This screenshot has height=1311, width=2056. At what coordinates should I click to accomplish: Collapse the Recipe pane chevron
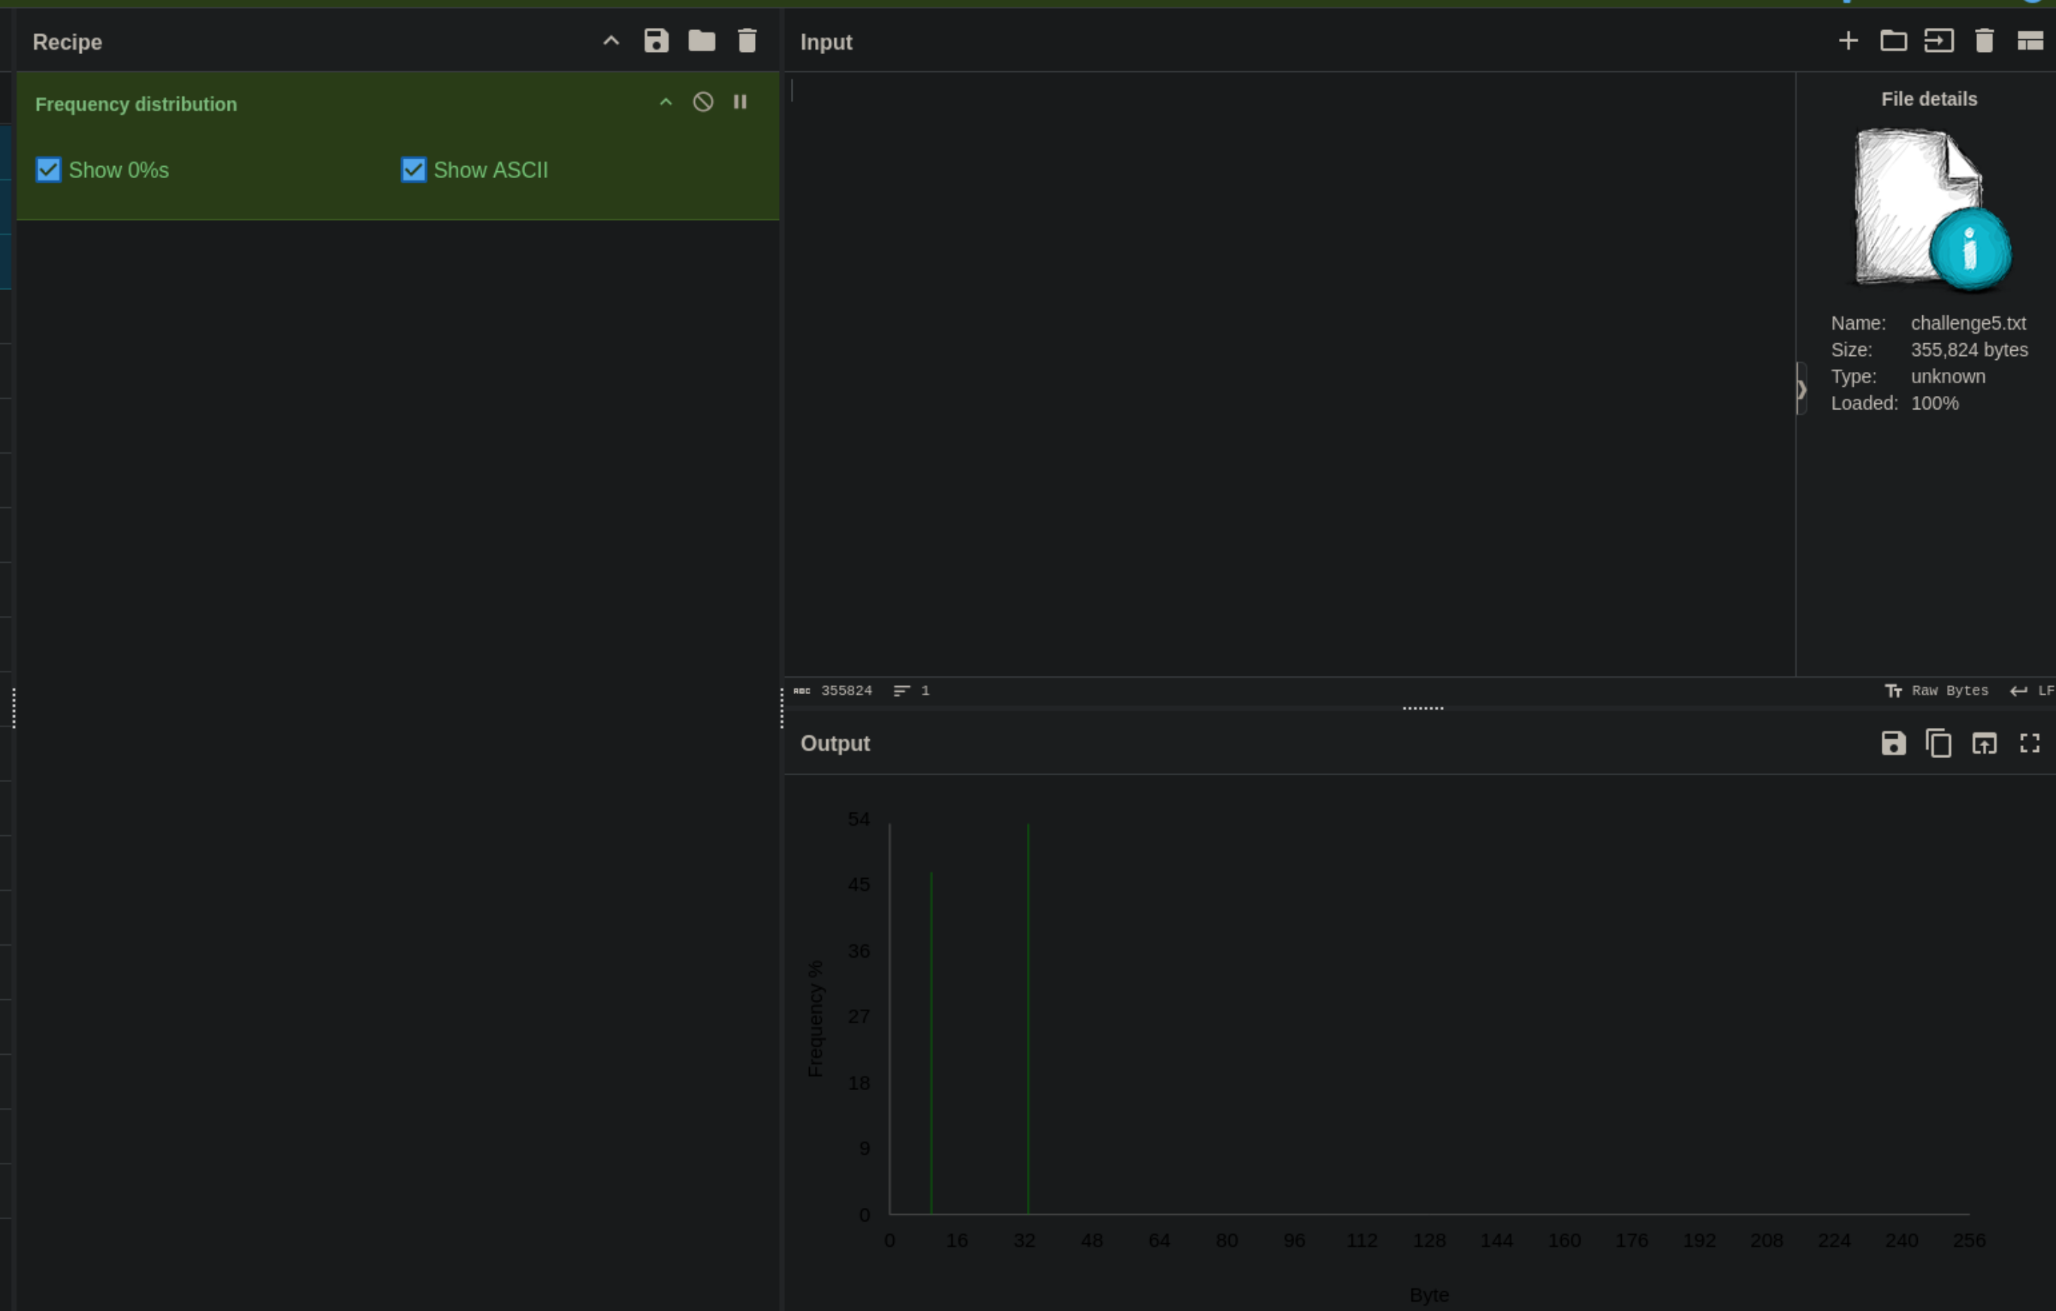coord(611,41)
